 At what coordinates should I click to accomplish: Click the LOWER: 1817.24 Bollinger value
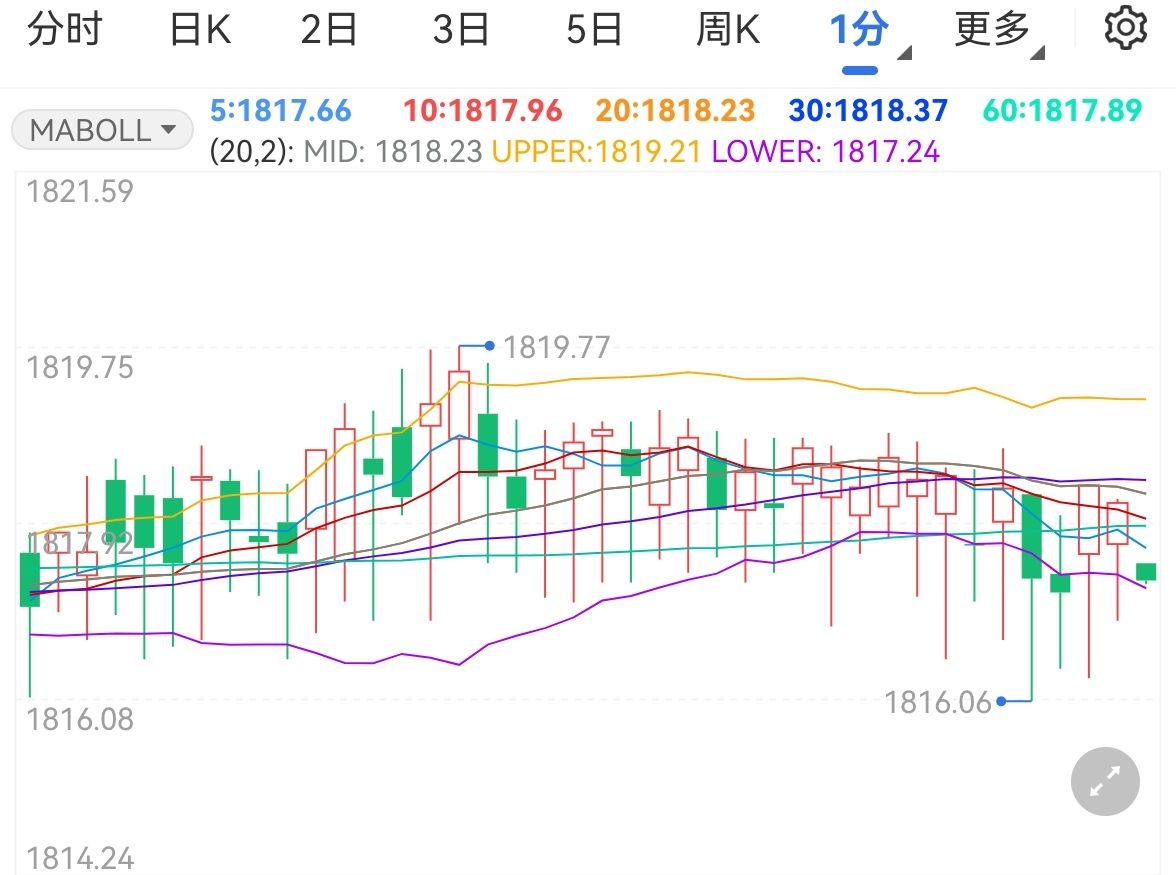pos(826,152)
